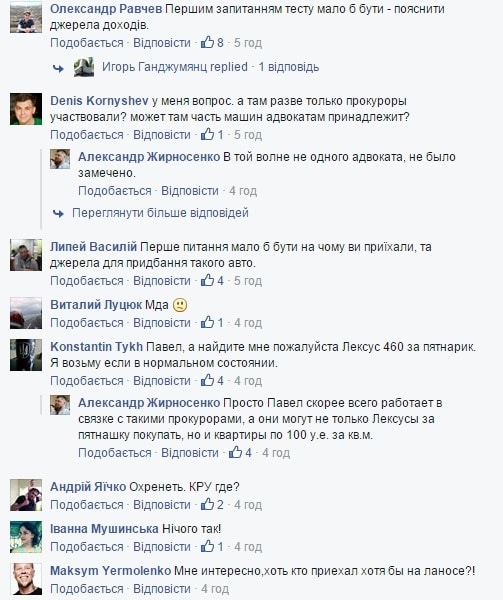Toggle Подобається on Олександр Равчев comment
503x600 pixels.
87,42
